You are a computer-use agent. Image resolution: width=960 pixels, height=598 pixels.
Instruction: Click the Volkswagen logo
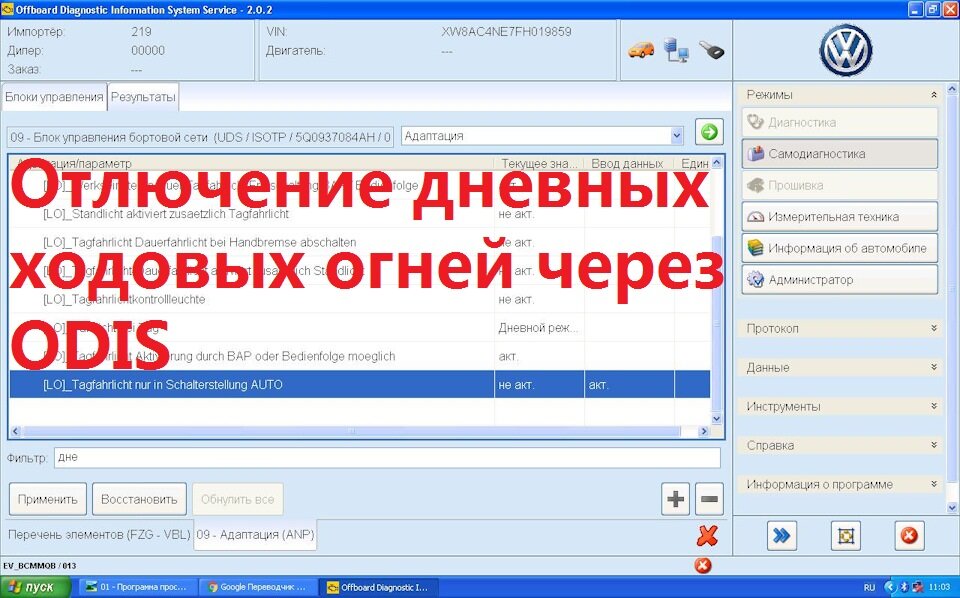[x=846, y=50]
